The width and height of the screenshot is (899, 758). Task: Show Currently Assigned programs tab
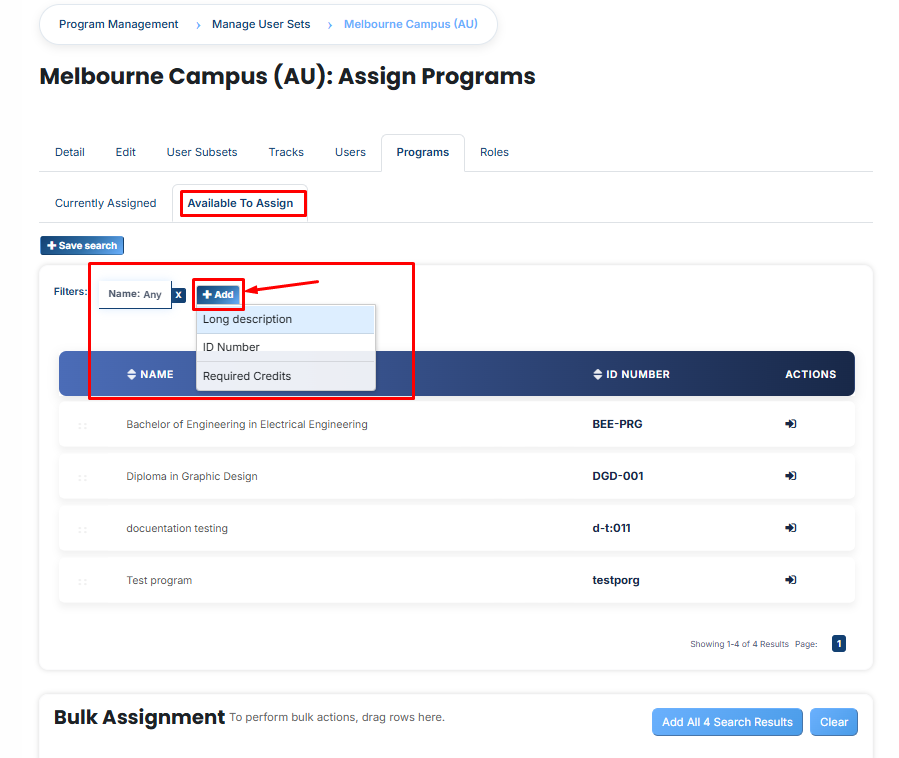[x=105, y=204]
